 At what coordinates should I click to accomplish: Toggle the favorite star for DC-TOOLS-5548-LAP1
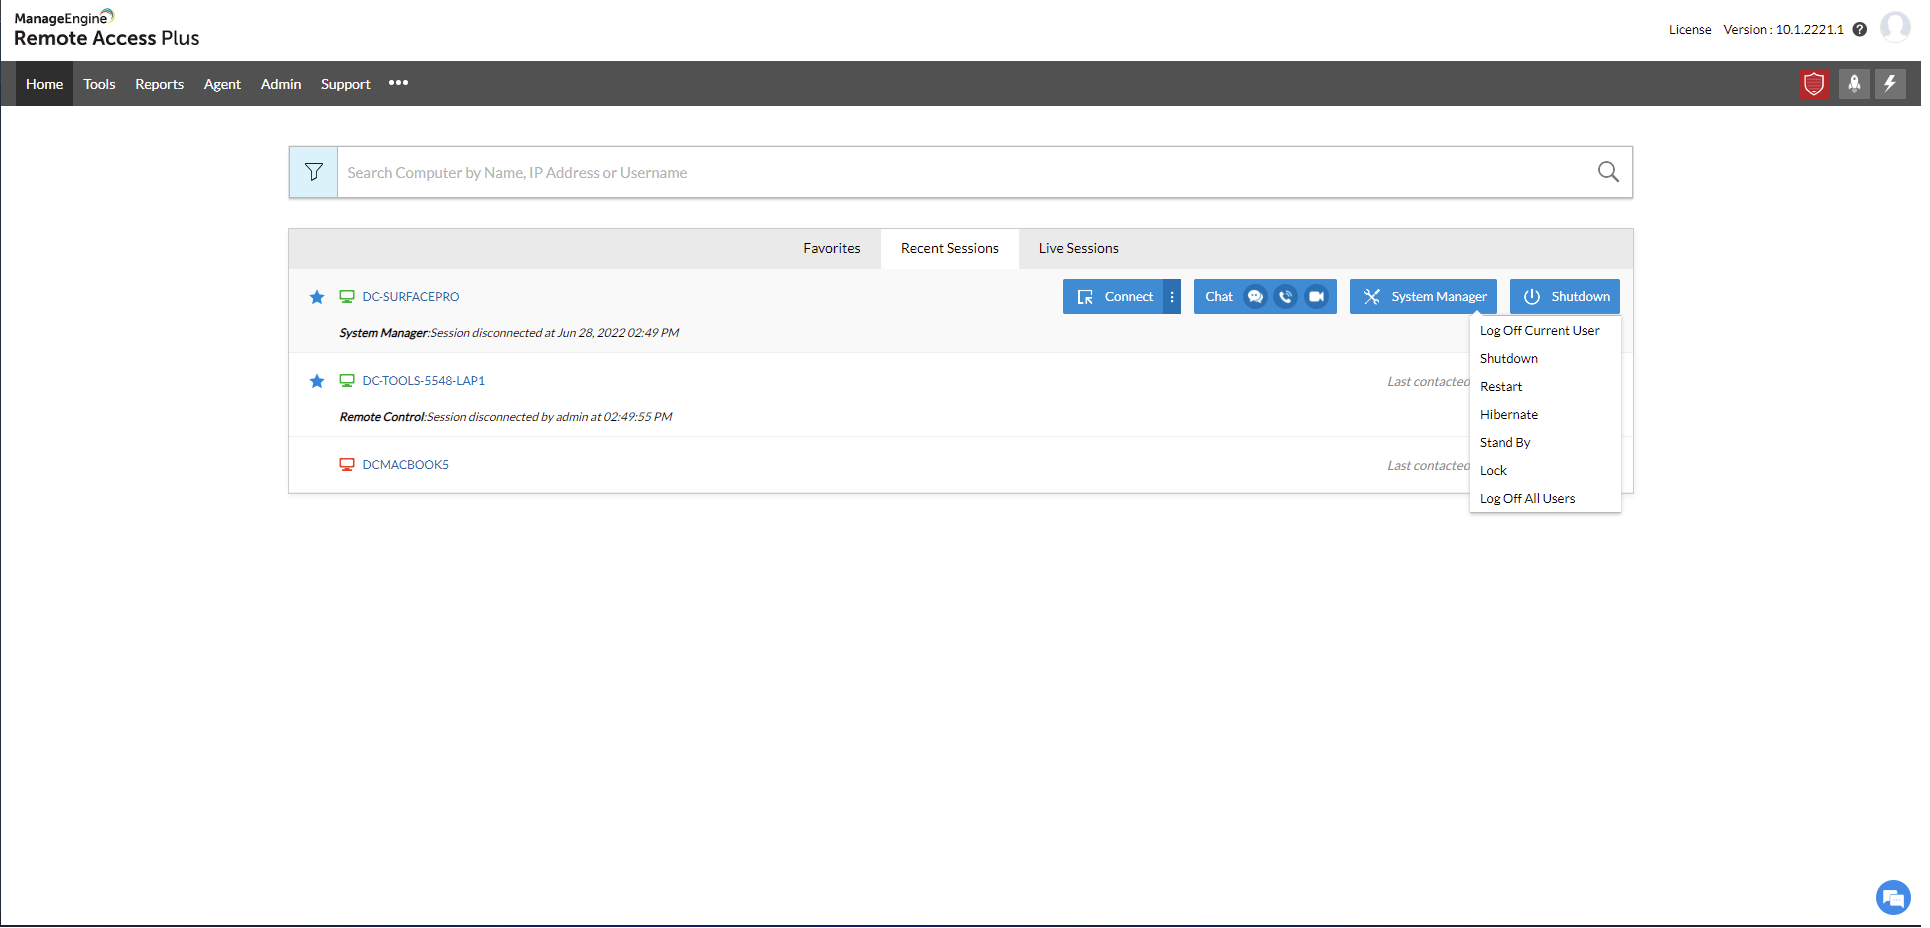pos(317,381)
